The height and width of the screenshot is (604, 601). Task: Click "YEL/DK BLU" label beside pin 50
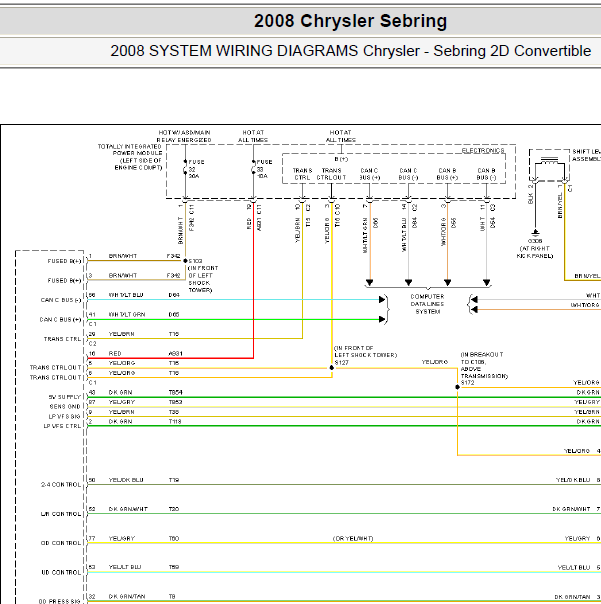click(x=126, y=480)
